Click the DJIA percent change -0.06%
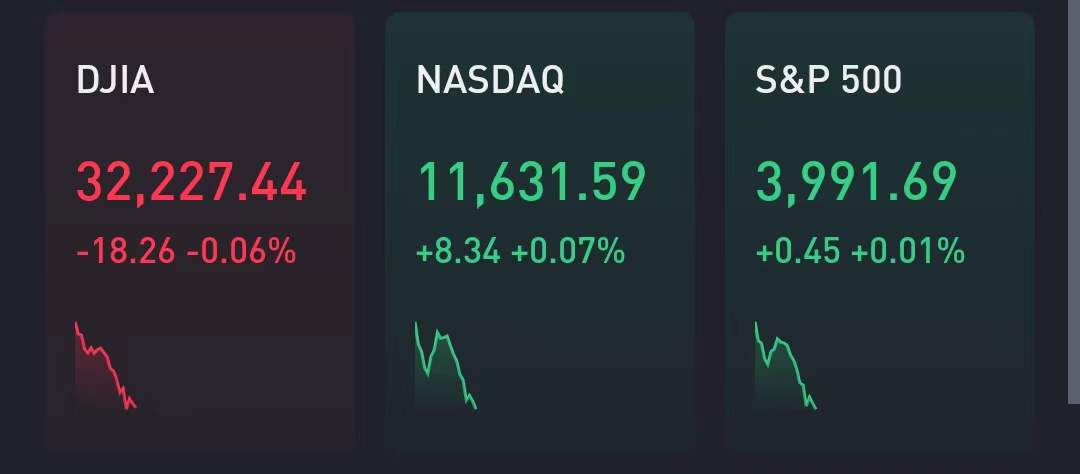1080x474 pixels. pyautogui.click(x=241, y=251)
